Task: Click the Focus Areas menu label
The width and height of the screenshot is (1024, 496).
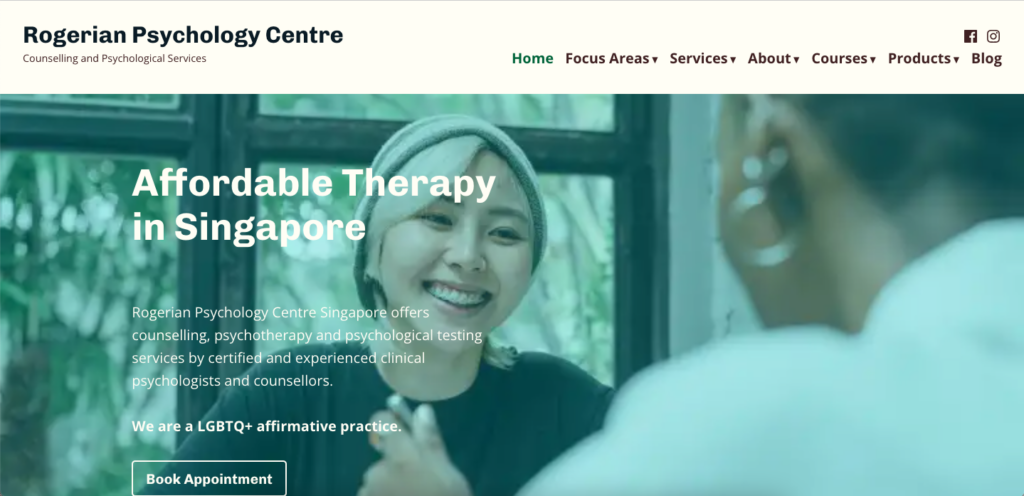Action: point(607,58)
